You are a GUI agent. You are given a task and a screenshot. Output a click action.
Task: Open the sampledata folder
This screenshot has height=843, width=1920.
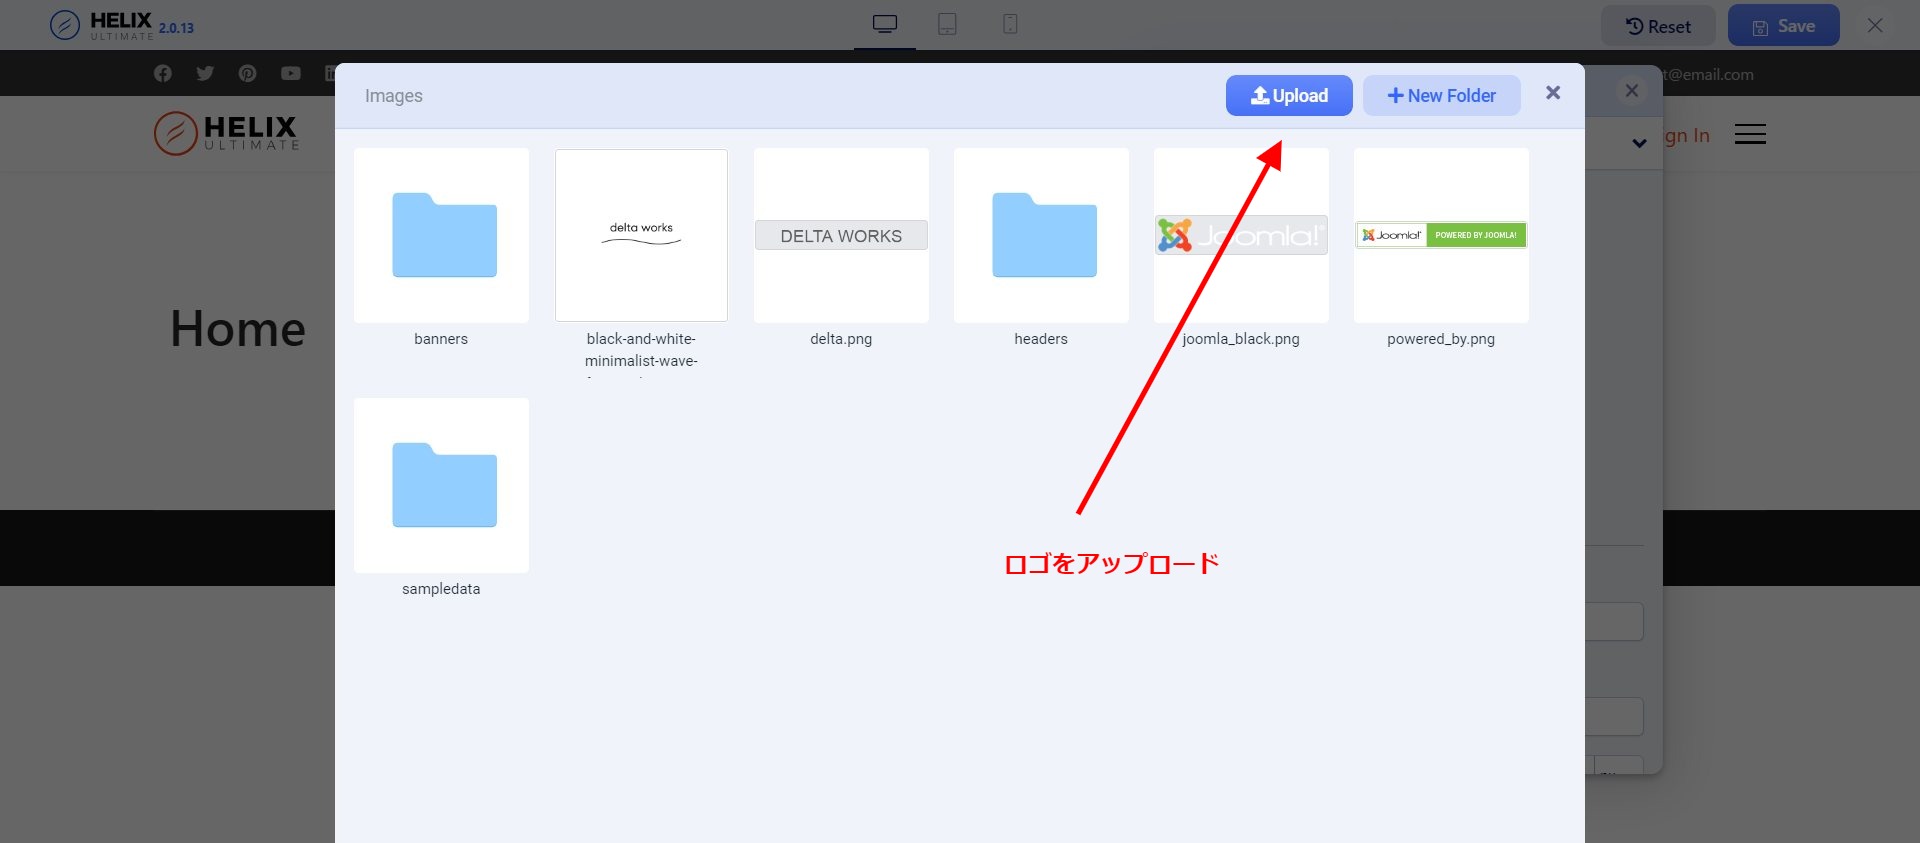pyautogui.click(x=441, y=486)
